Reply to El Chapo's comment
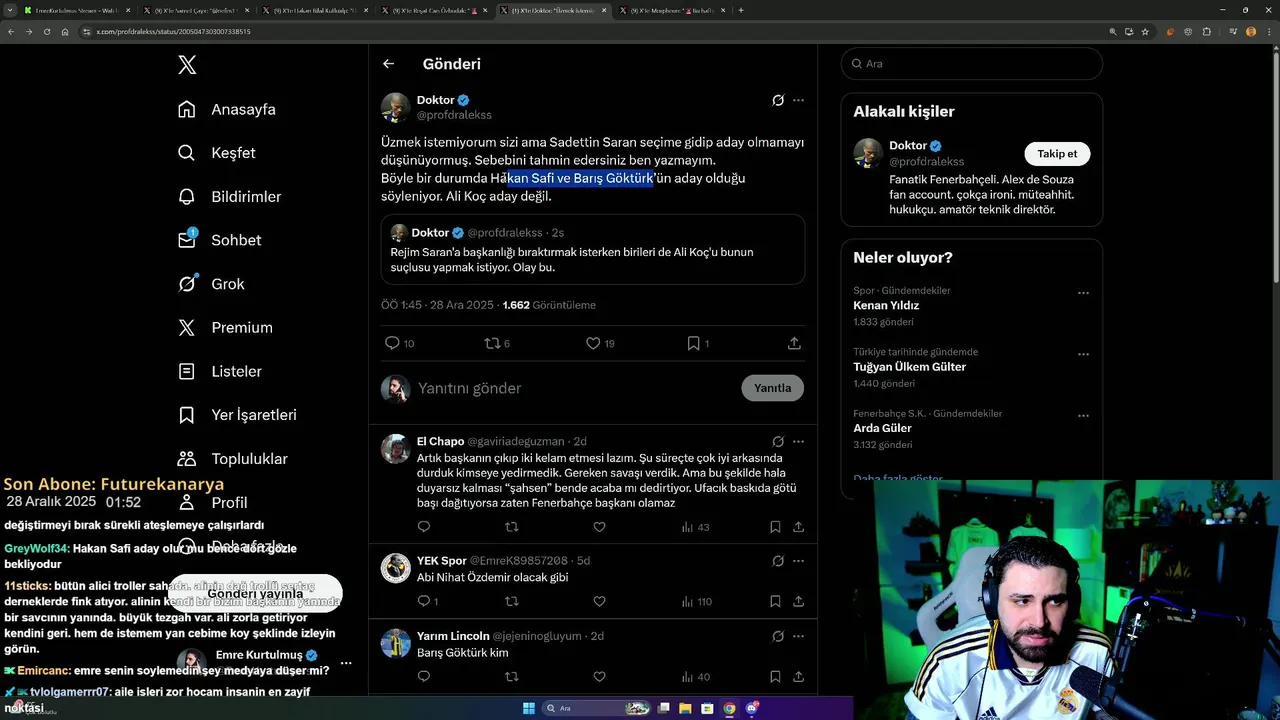Image resolution: width=1280 pixels, height=720 pixels. 423,527
